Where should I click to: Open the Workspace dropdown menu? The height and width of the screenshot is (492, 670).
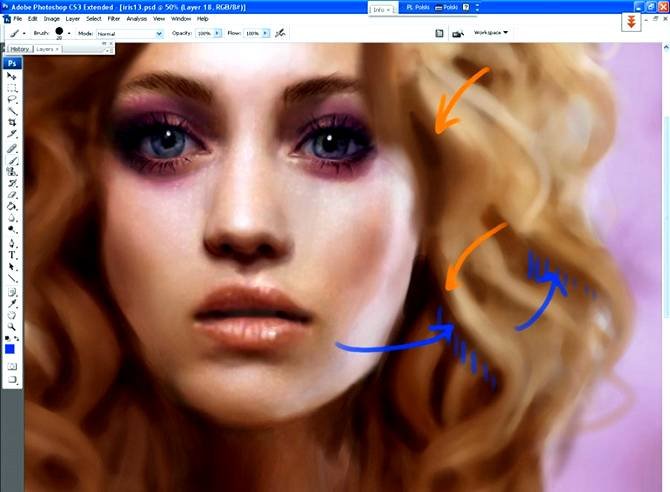(491, 33)
